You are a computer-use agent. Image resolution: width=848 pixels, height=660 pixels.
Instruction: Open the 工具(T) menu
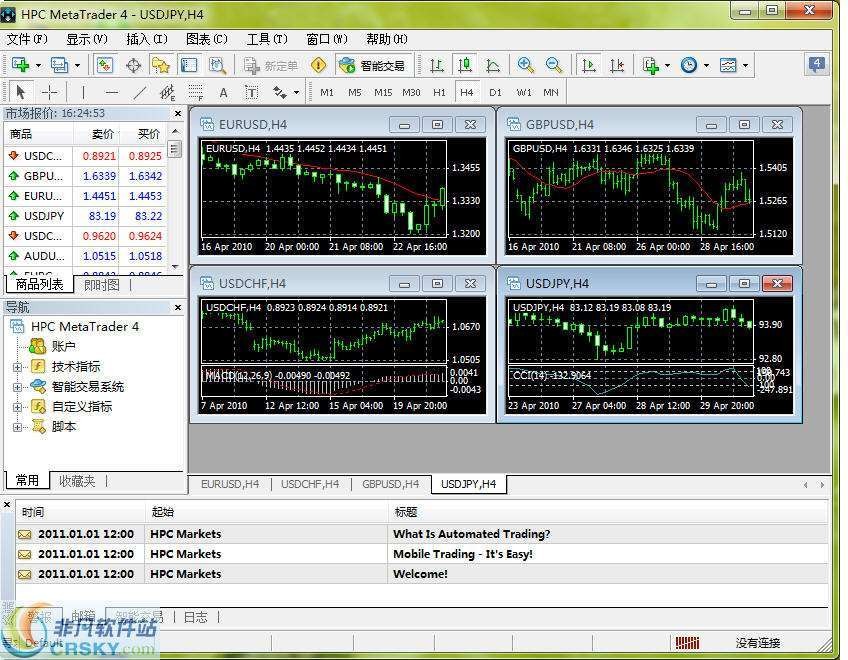[267, 39]
